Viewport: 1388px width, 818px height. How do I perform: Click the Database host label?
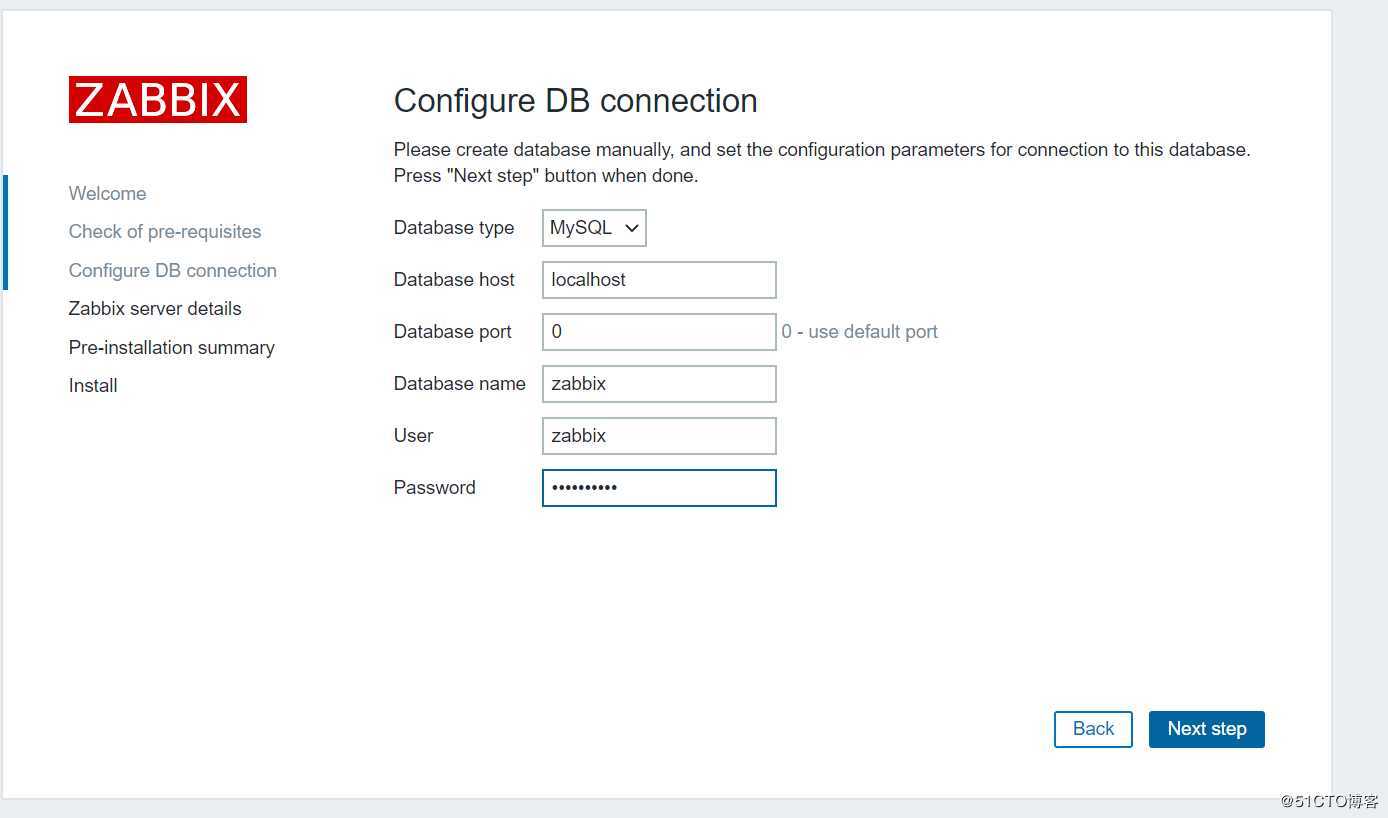click(454, 280)
